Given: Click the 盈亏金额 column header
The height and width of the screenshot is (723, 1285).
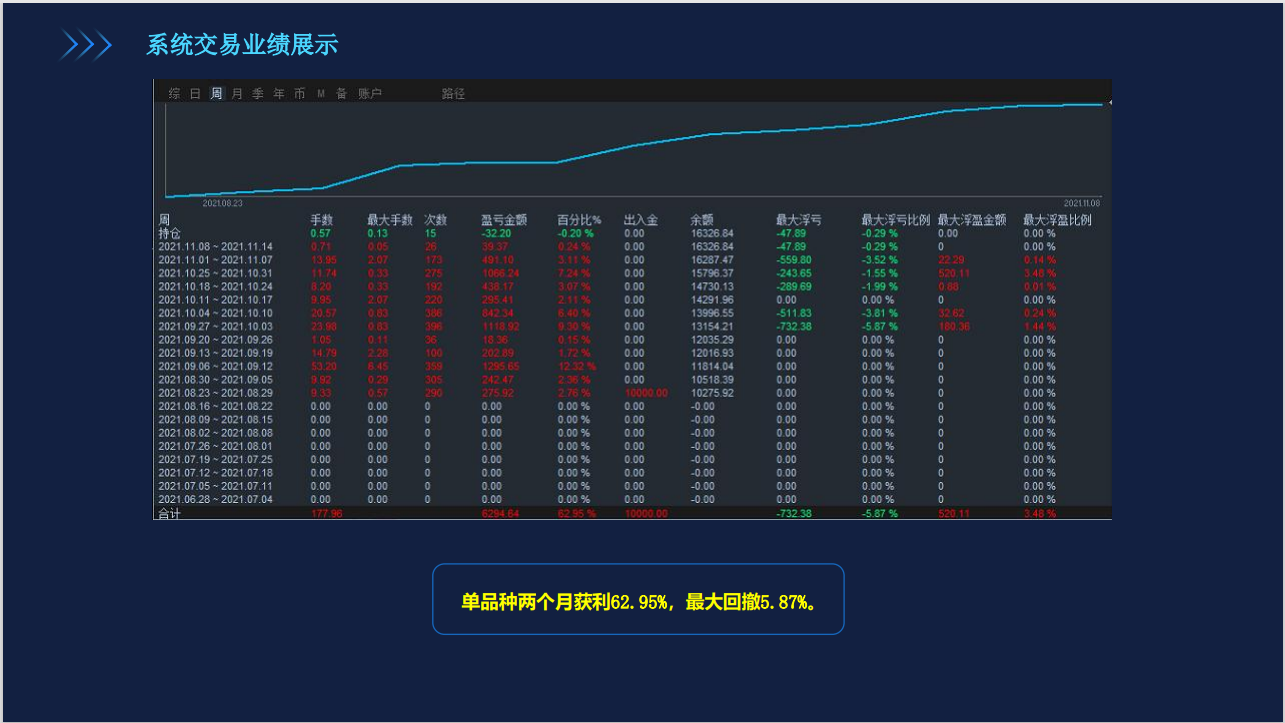Looking at the screenshot, I should 503,220.
